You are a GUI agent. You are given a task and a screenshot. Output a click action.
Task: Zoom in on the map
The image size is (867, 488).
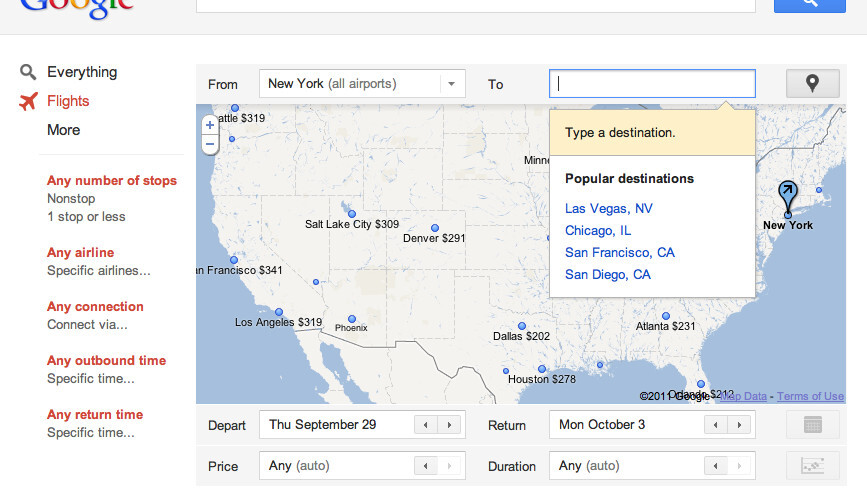[x=210, y=125]
